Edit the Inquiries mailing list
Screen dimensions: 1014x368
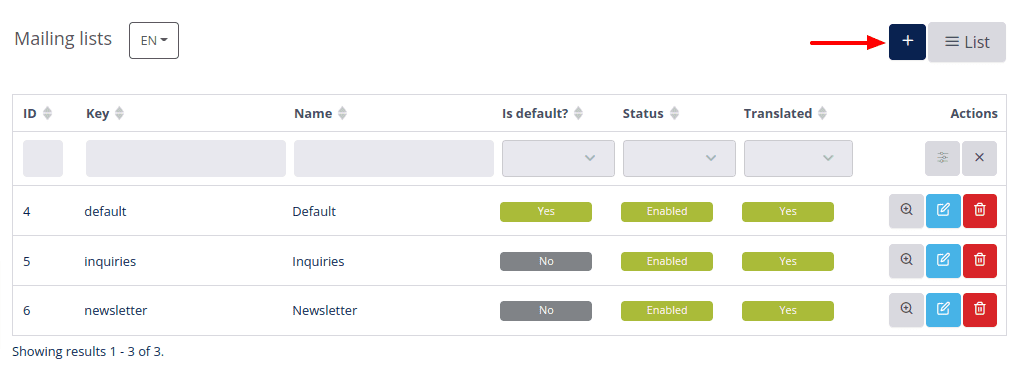pos(944,261)
